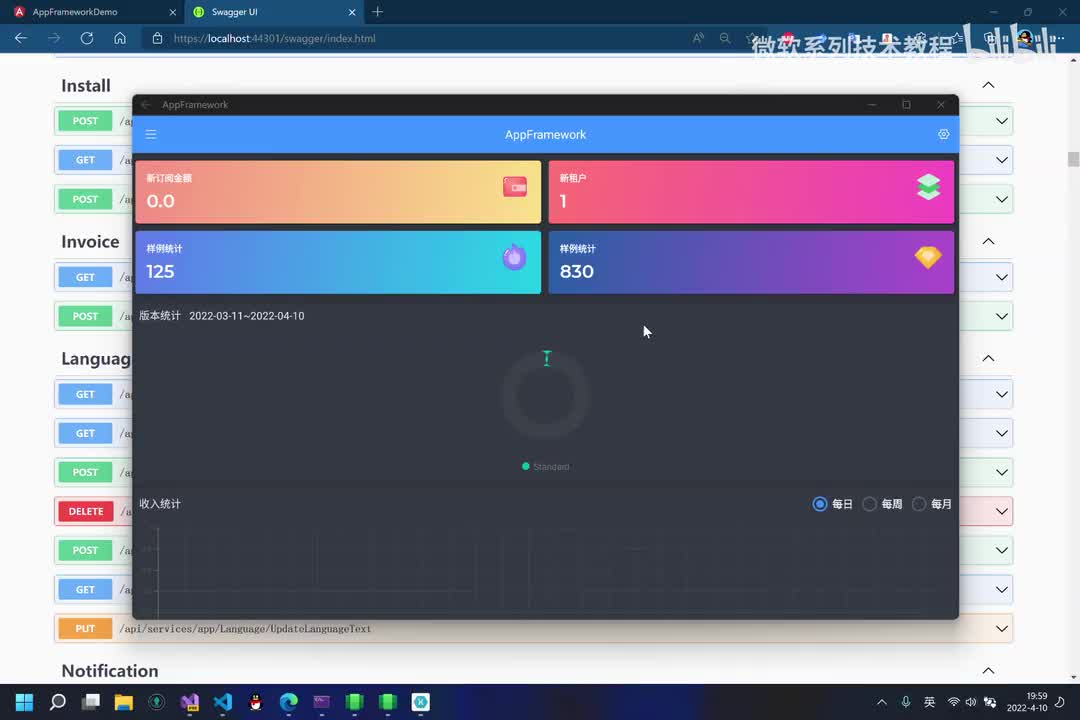
Task: Click the wallet icon on the orange subscription card
Action: click(x=515, y=187)
